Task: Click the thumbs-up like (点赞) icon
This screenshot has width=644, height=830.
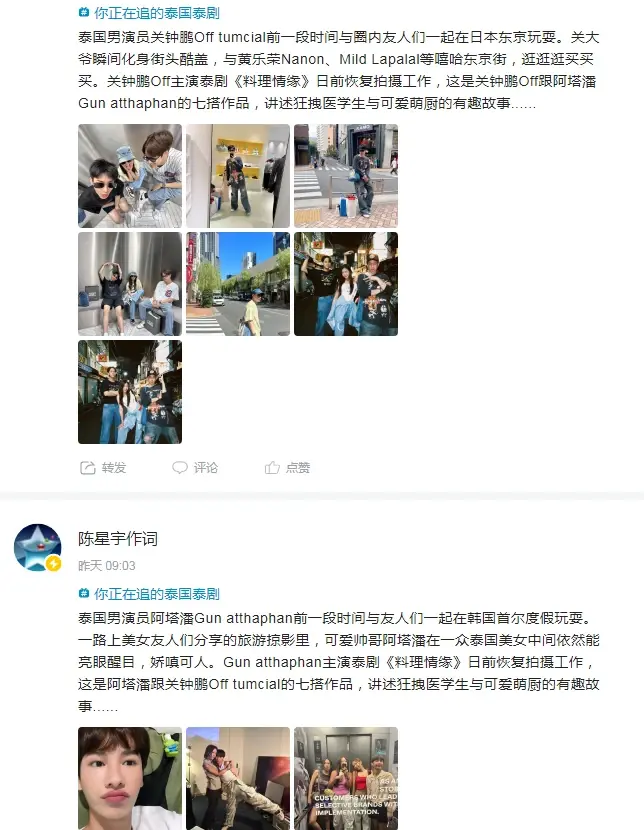Action: pos(272,467)
